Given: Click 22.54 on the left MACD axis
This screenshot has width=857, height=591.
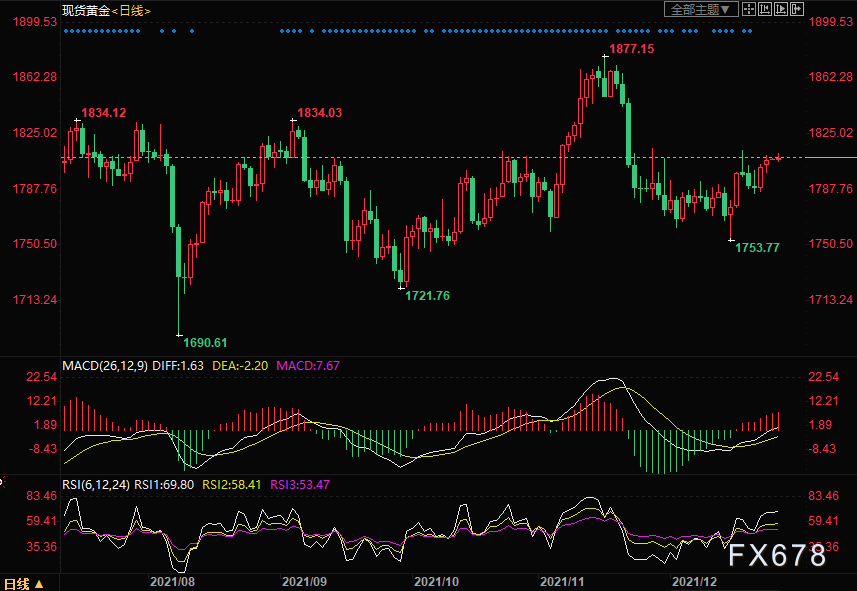Looking at the screenshot, I should pos(42,377).
